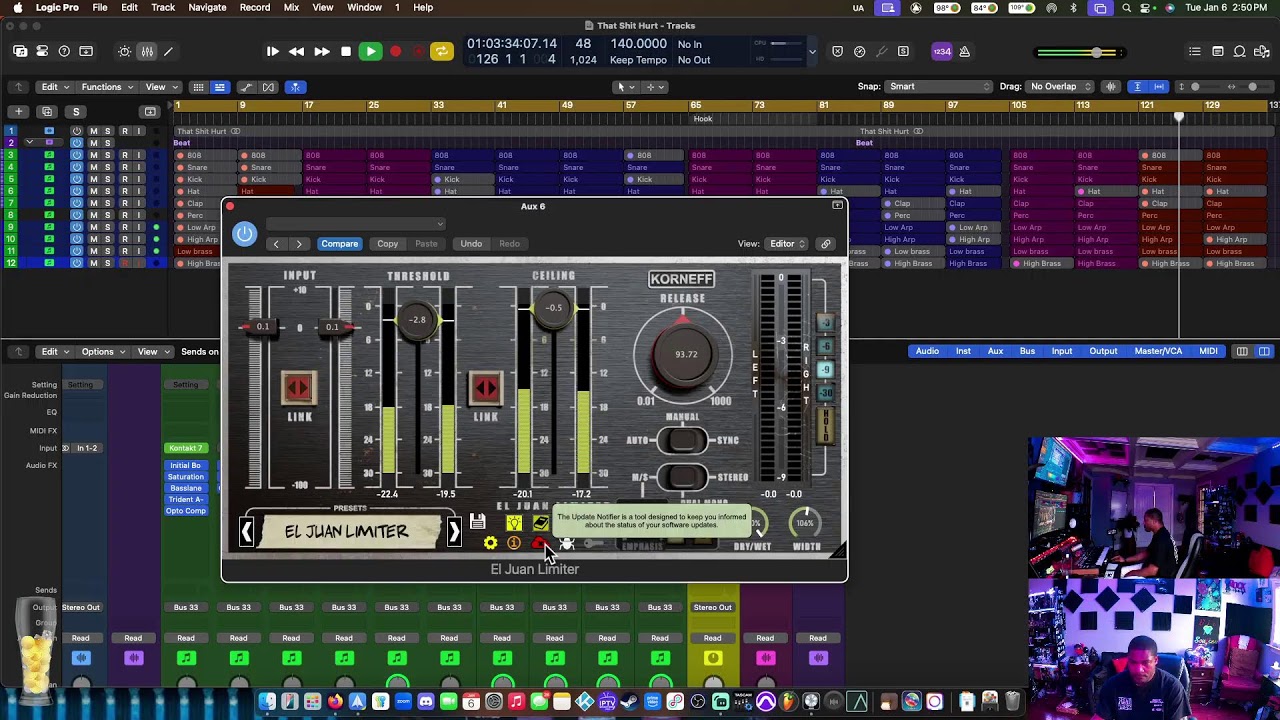Open the plugin View Editor dropdown

click(787, 244)
